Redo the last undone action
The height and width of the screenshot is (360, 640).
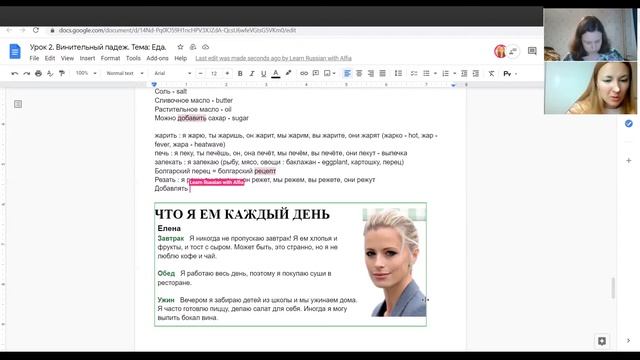[x=27, y=73]
